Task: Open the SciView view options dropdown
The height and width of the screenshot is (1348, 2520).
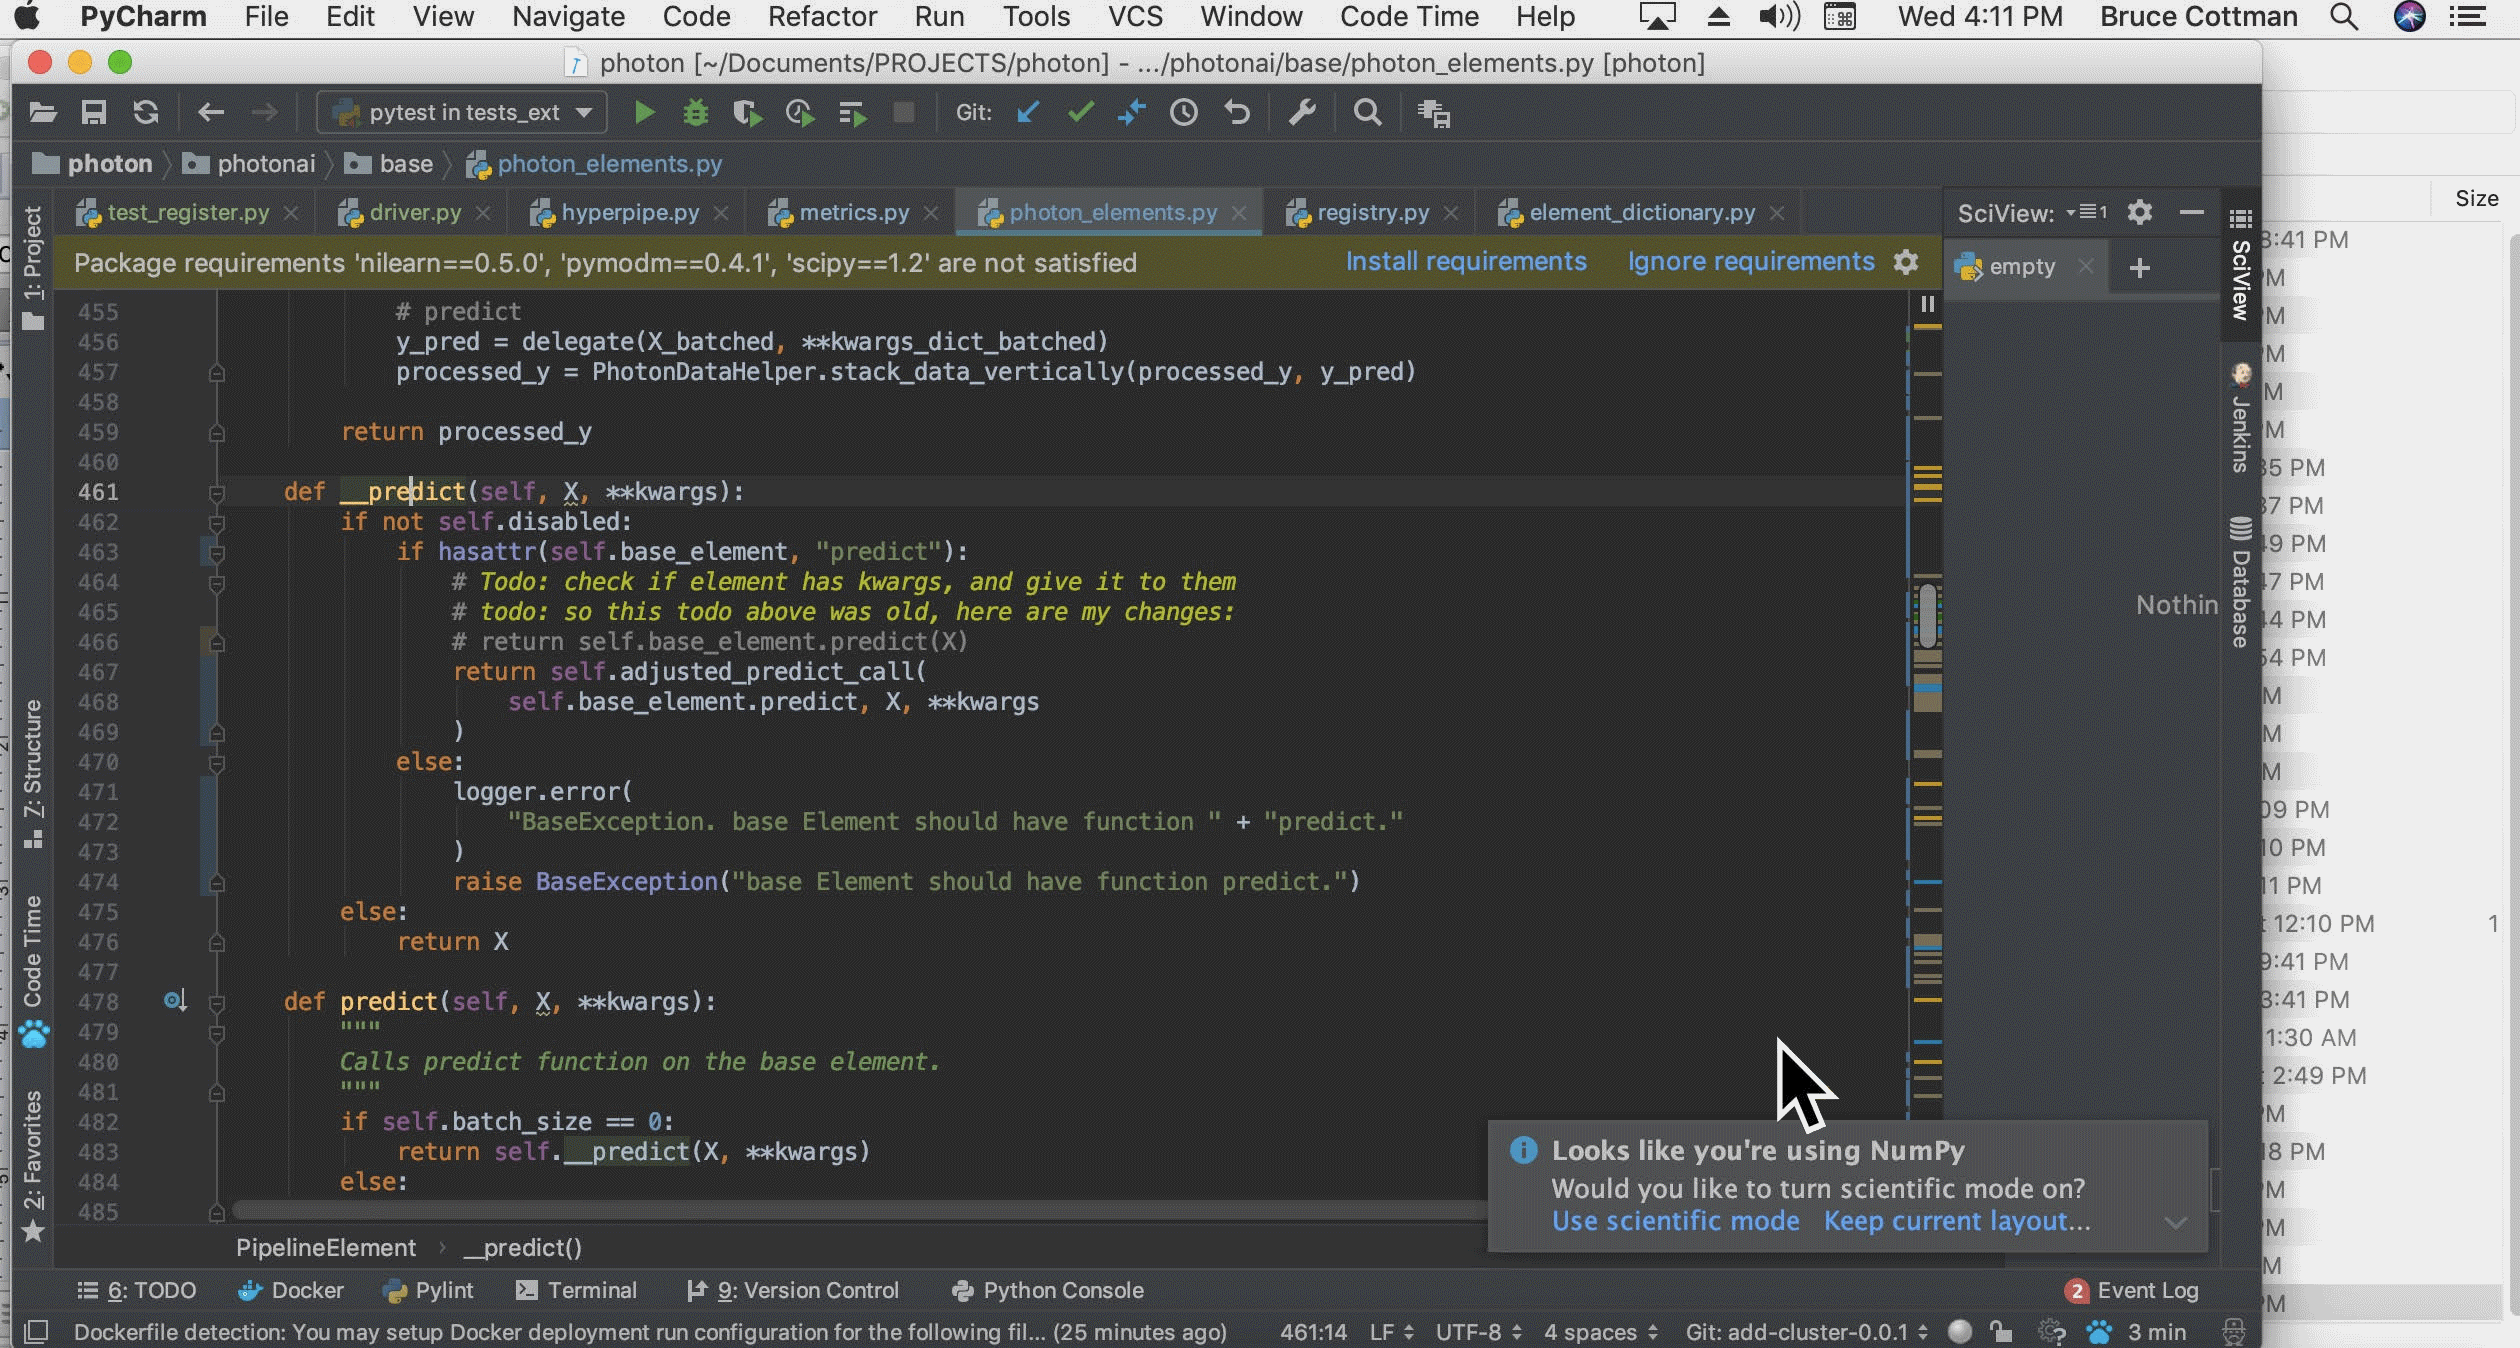Action: click(2086, 212)
